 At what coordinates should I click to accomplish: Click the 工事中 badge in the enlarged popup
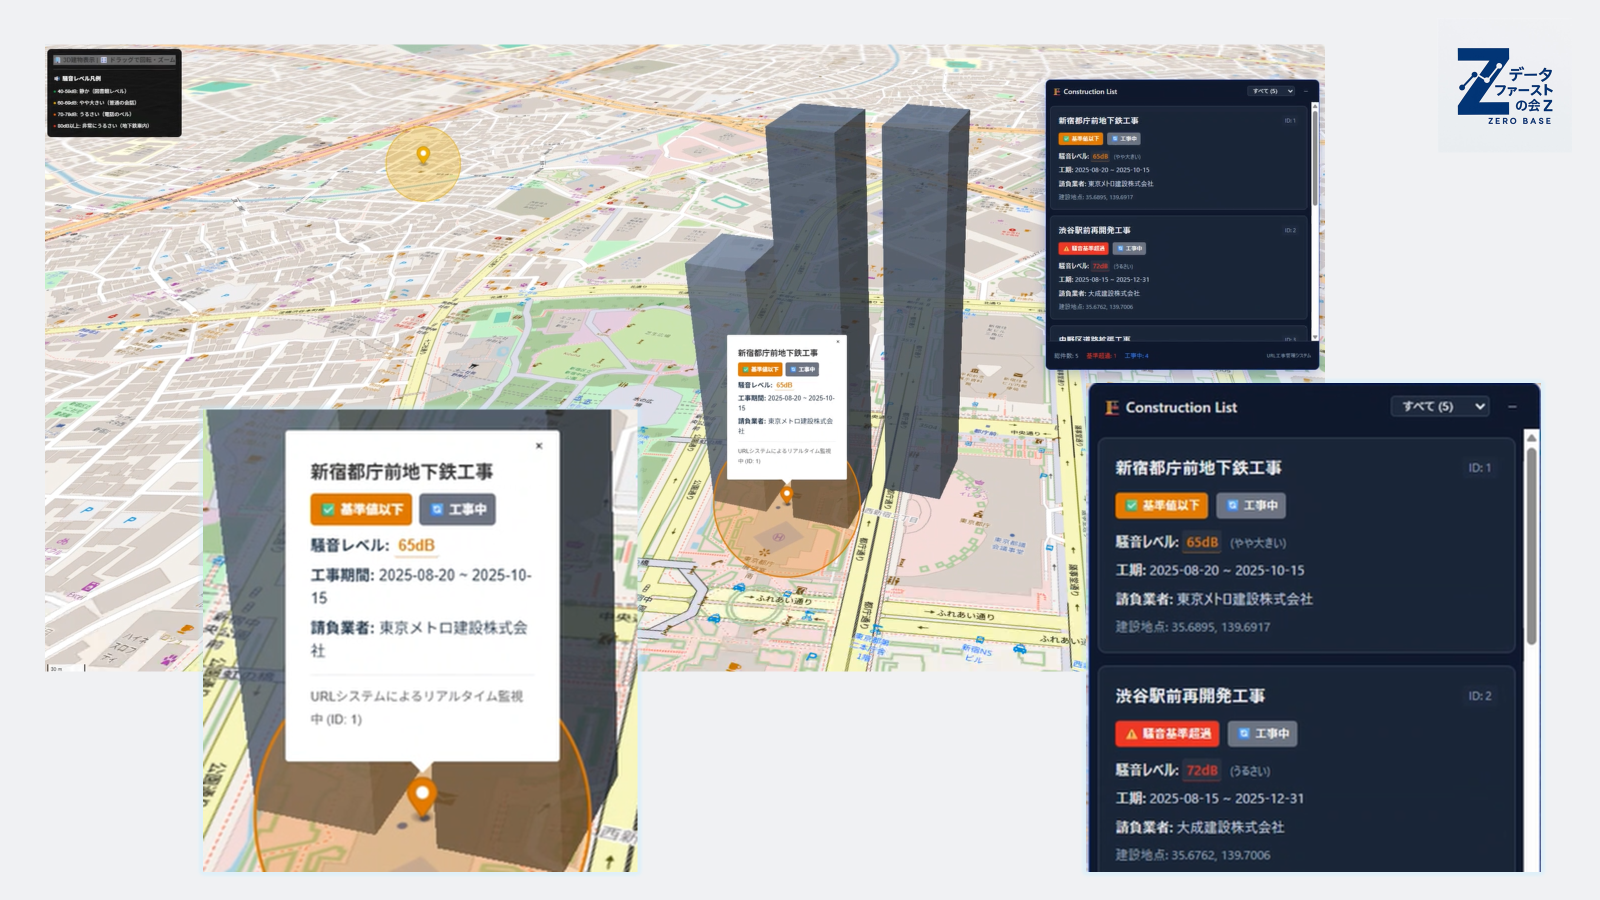[457, 509]
